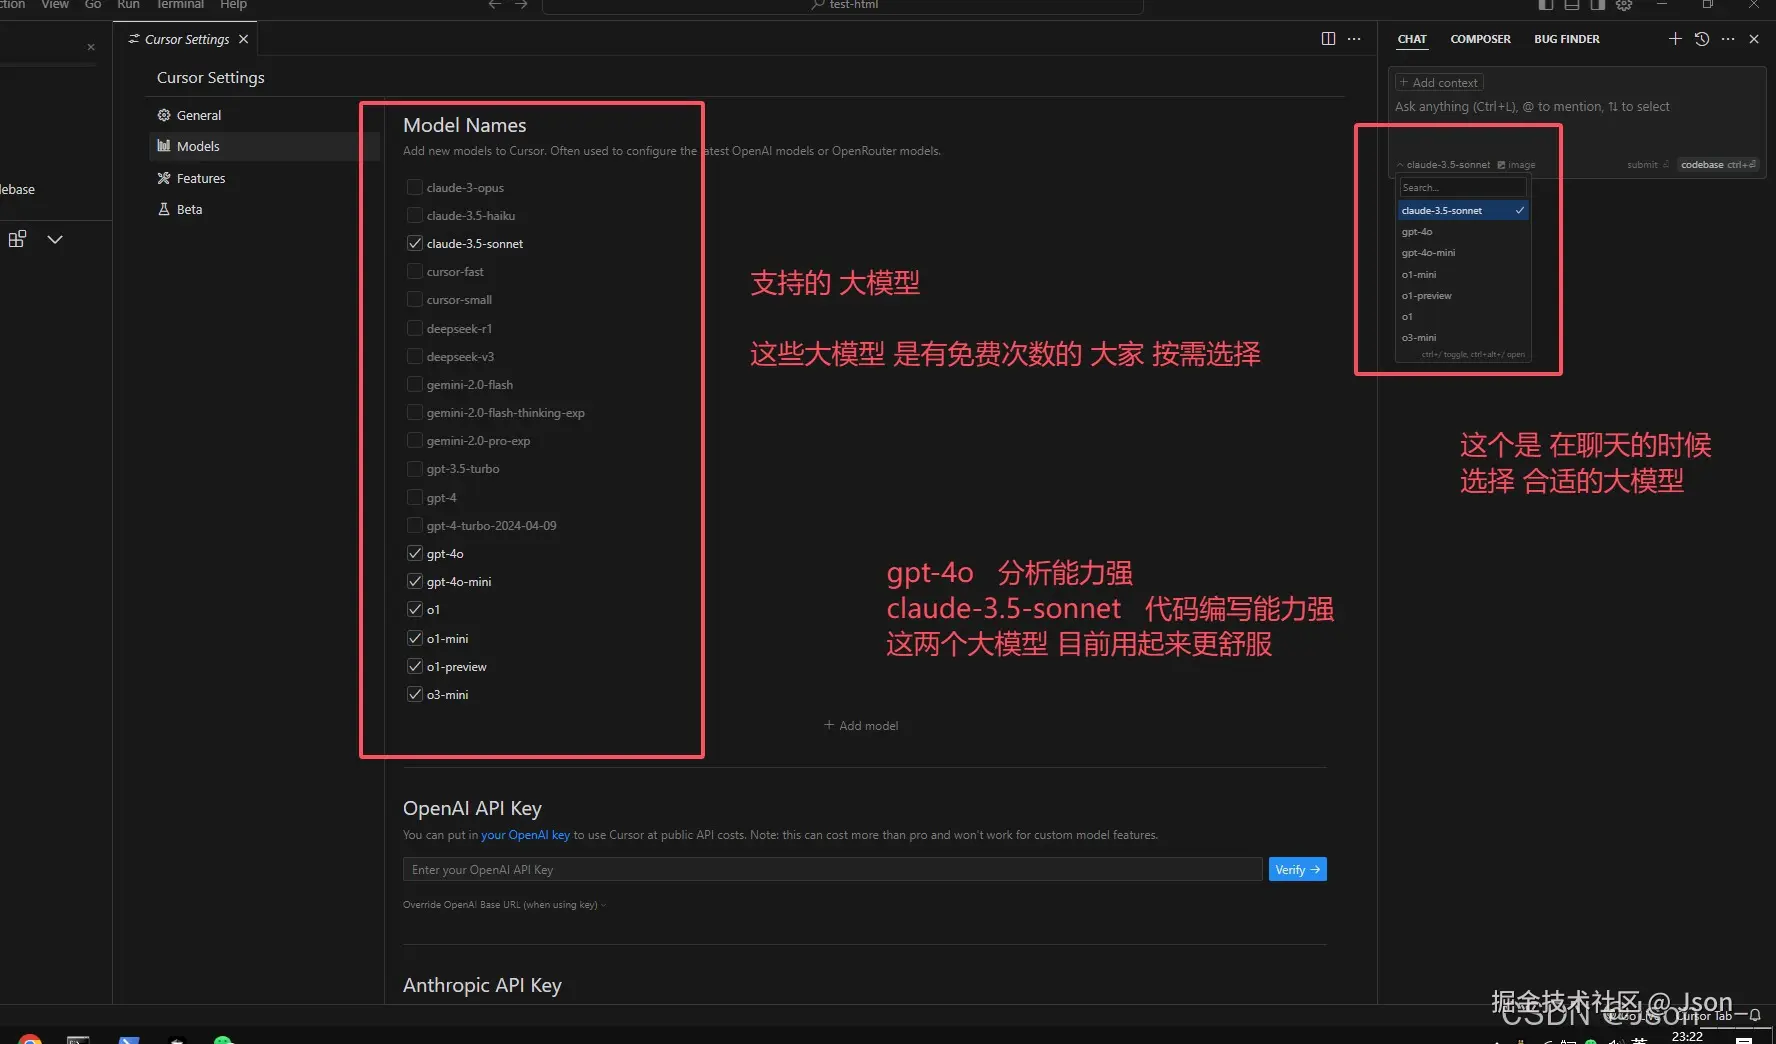The width and height of the screenshot is (1776, 1044).
Task: Enable the deepseek-v3 model checkbox
Action: [414, 356]
